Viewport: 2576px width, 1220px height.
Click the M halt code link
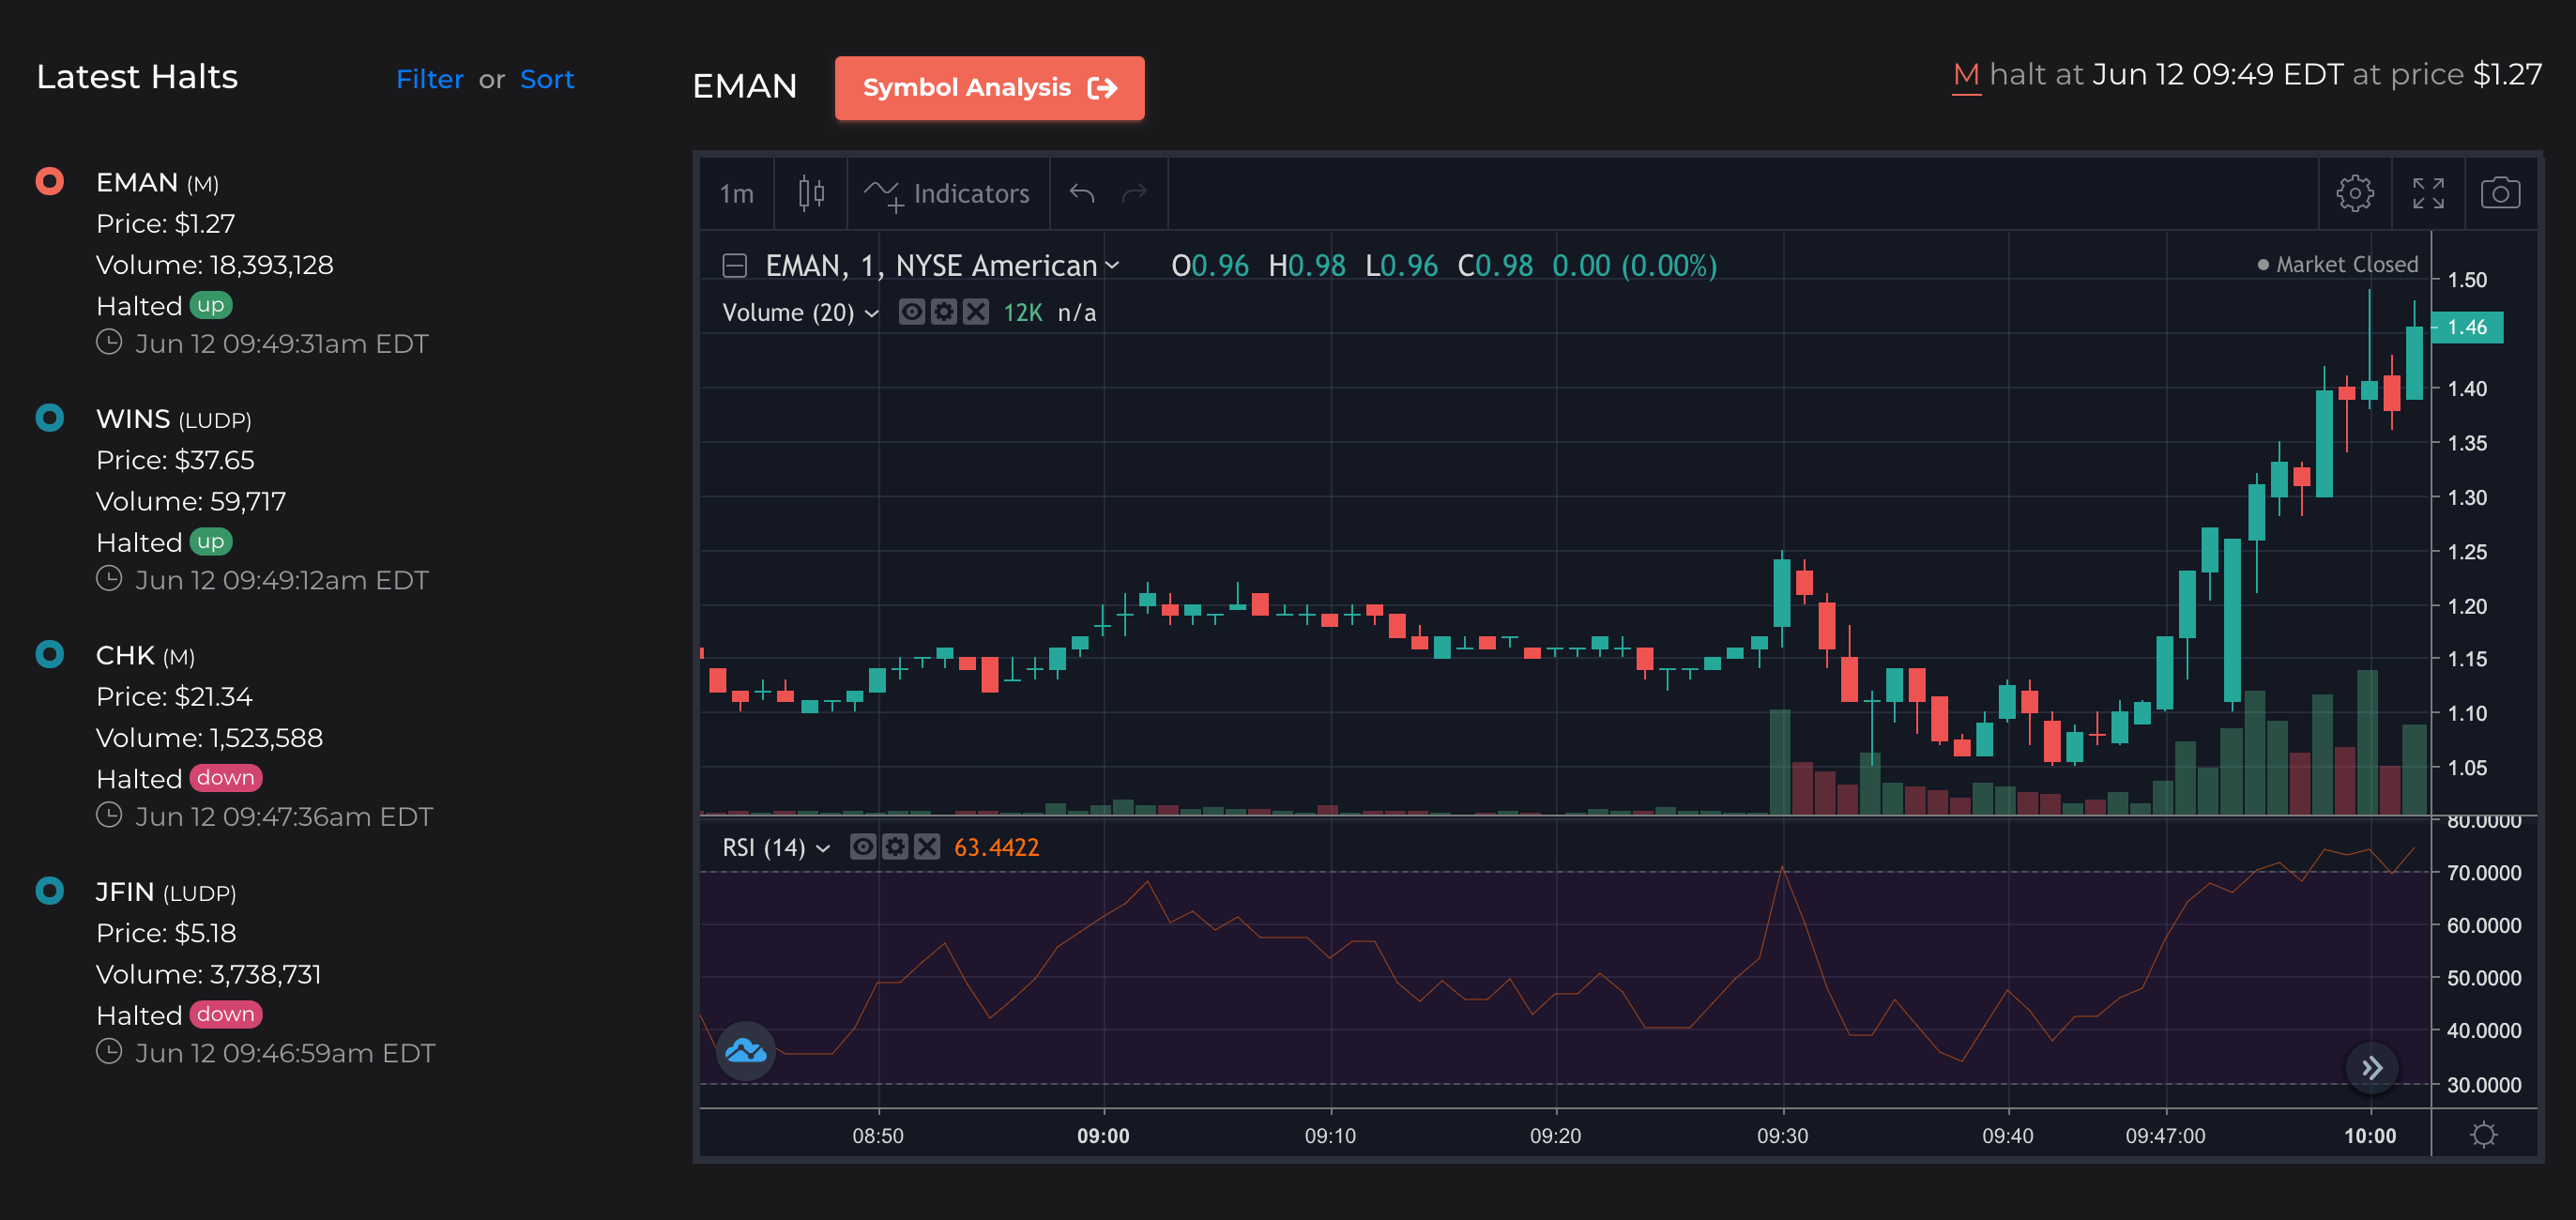coord(1966,75)
